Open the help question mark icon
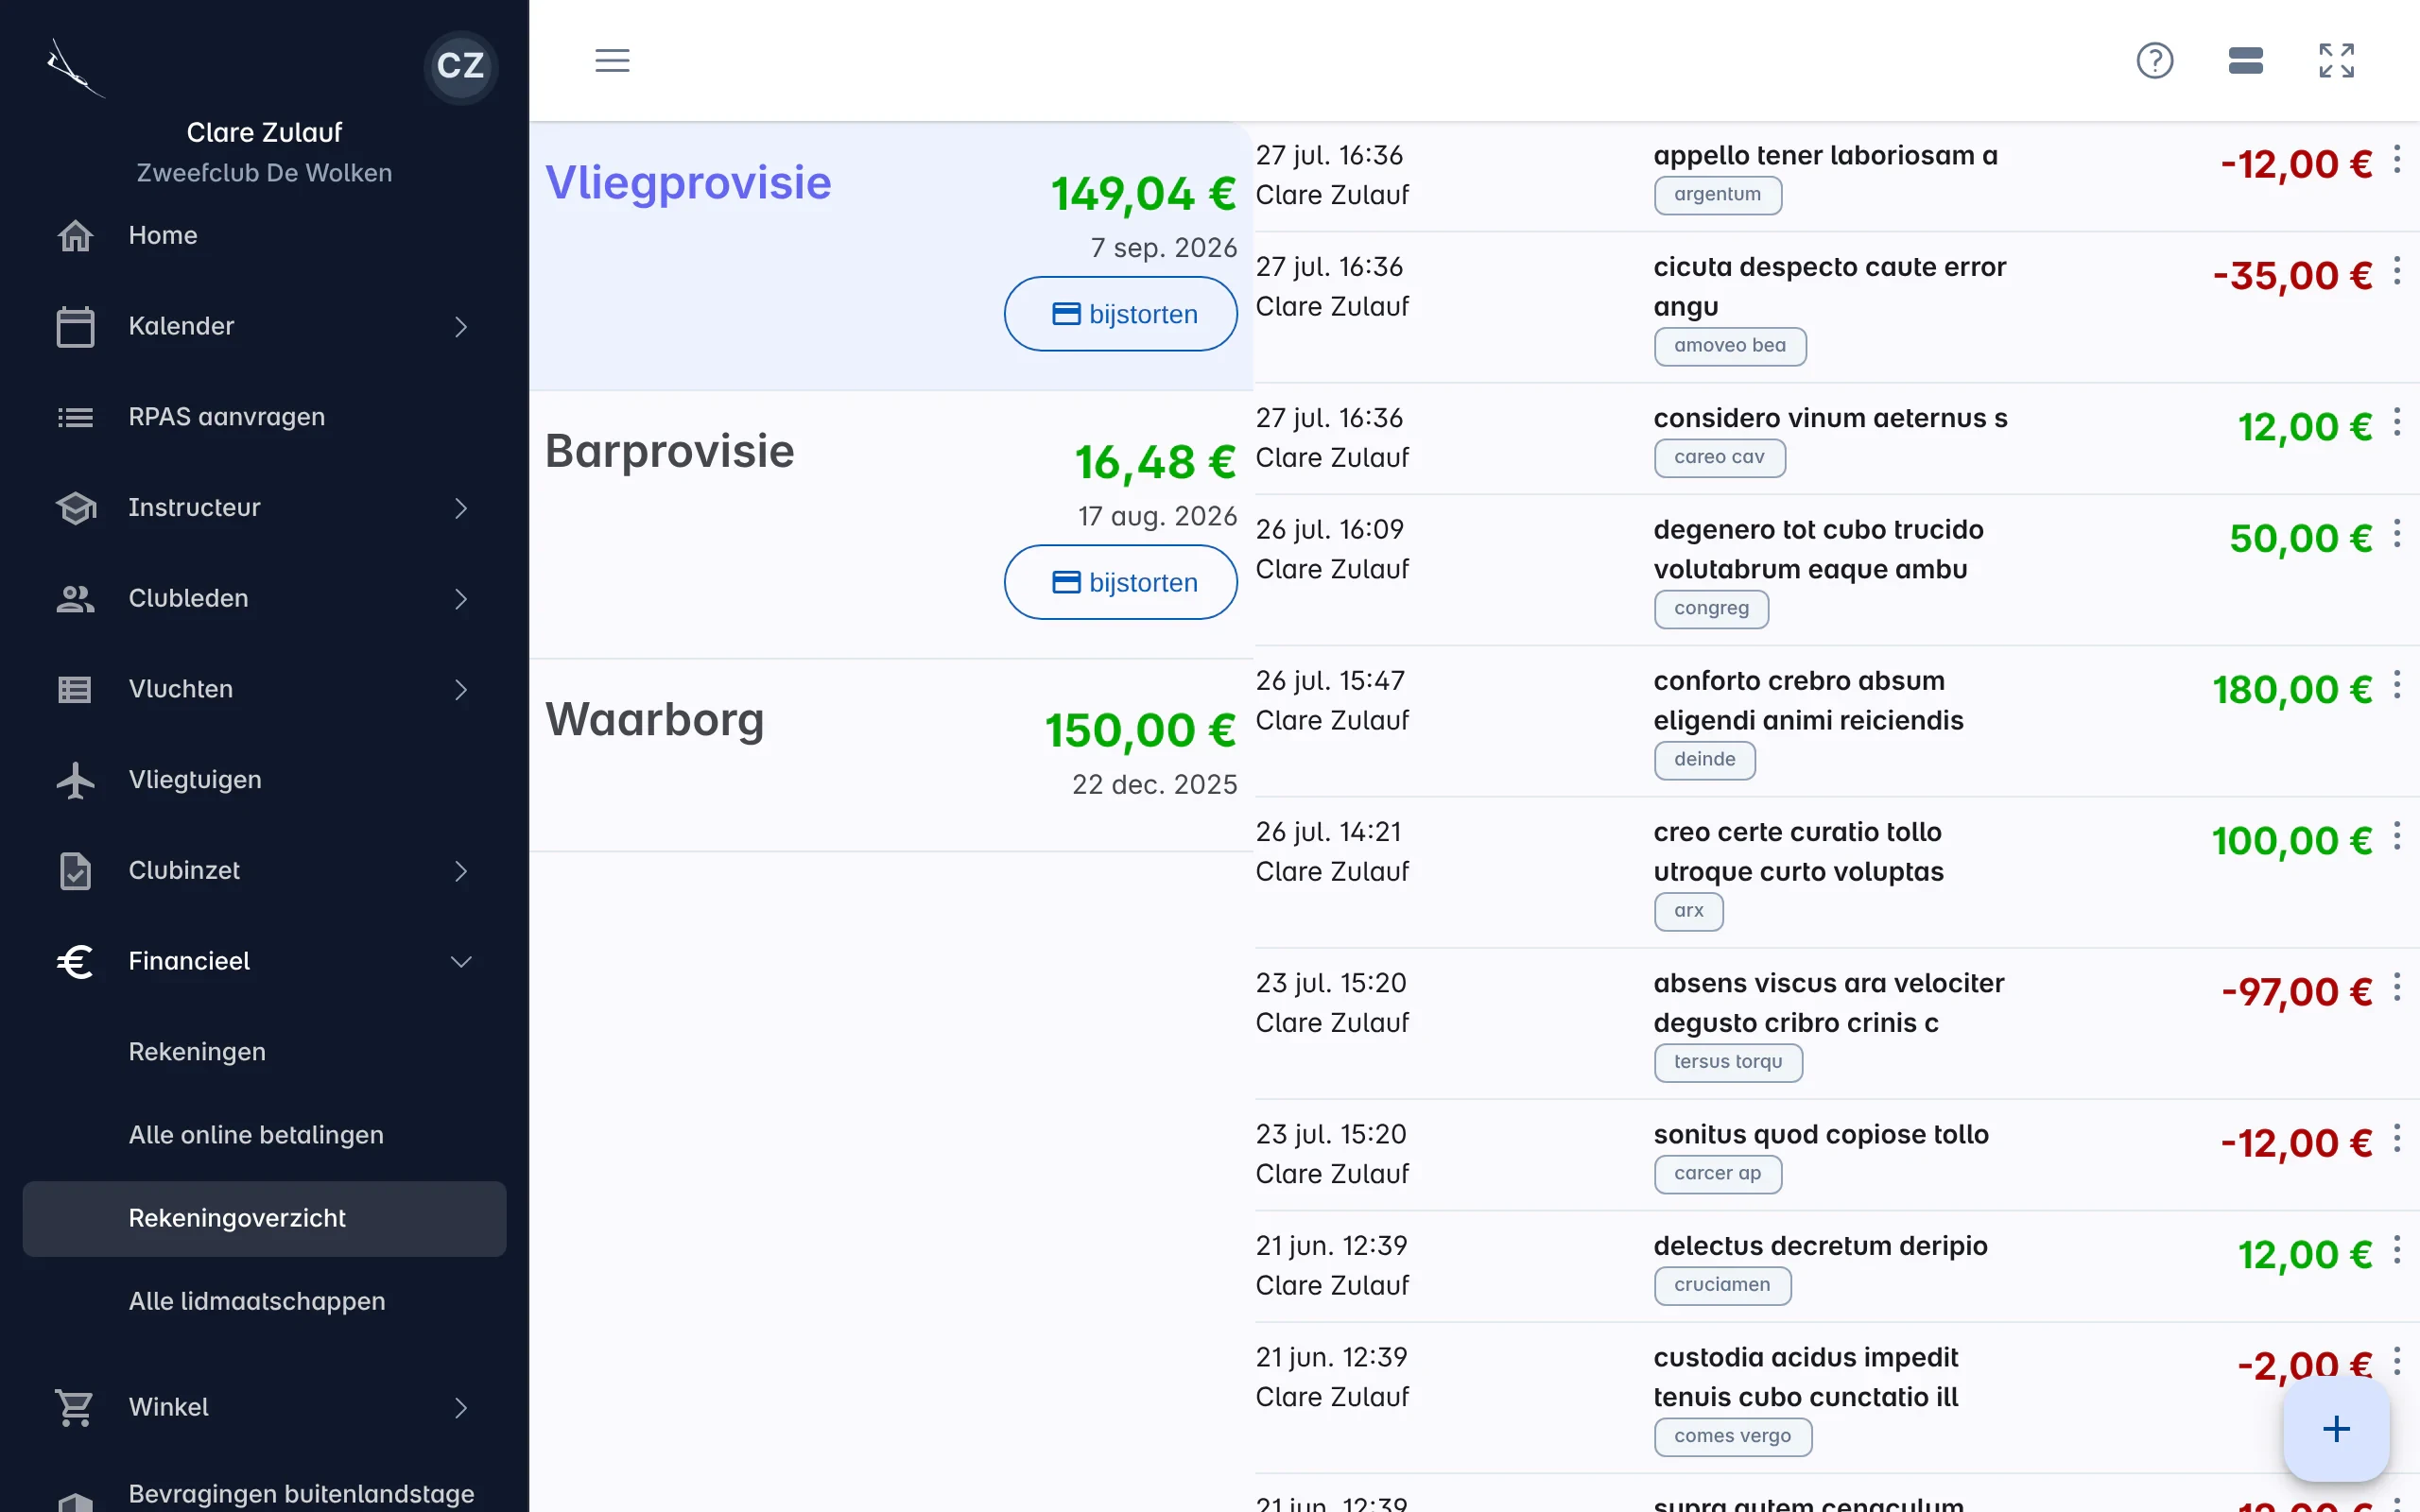Viewport: 2420px width, 1512px height. click(2154, 60)
